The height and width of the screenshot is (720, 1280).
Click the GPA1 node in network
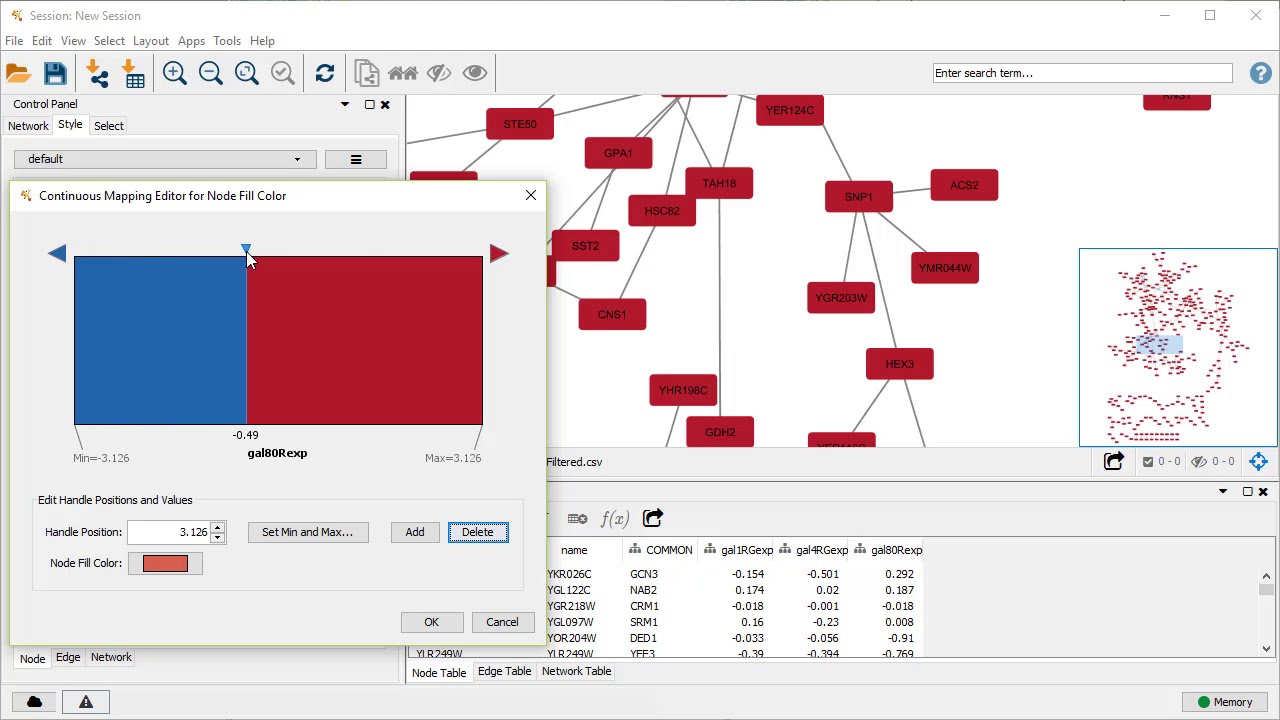(618, 153)
